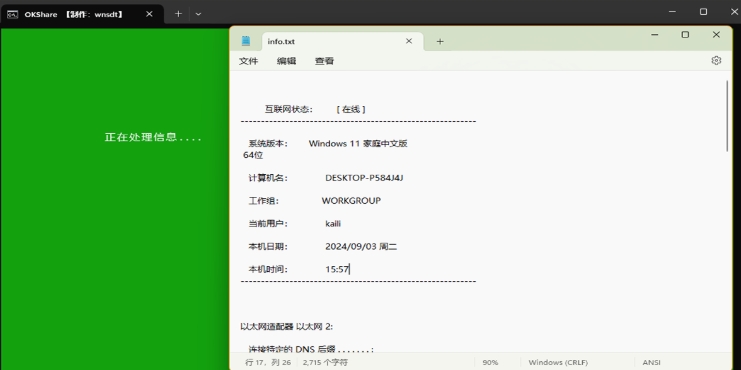Click the computer name DESKTOP-P584J4J
Viewport: 741px width, 370px height.
click(364, 178)
